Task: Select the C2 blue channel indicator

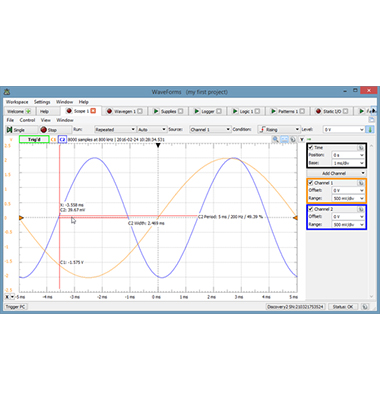Action: coord(62,139)
